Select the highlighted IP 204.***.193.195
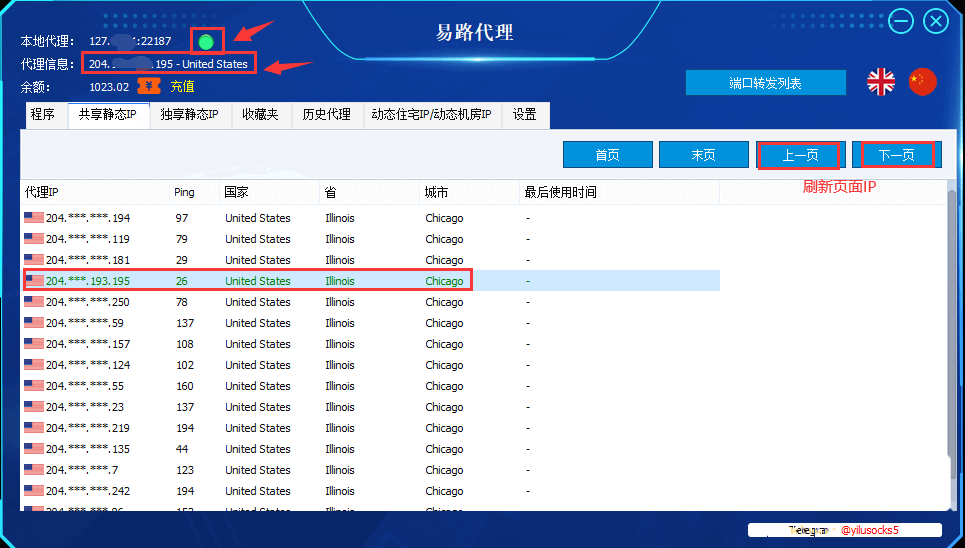The width and height of the screenshot is (965, 548). point(88,281)
